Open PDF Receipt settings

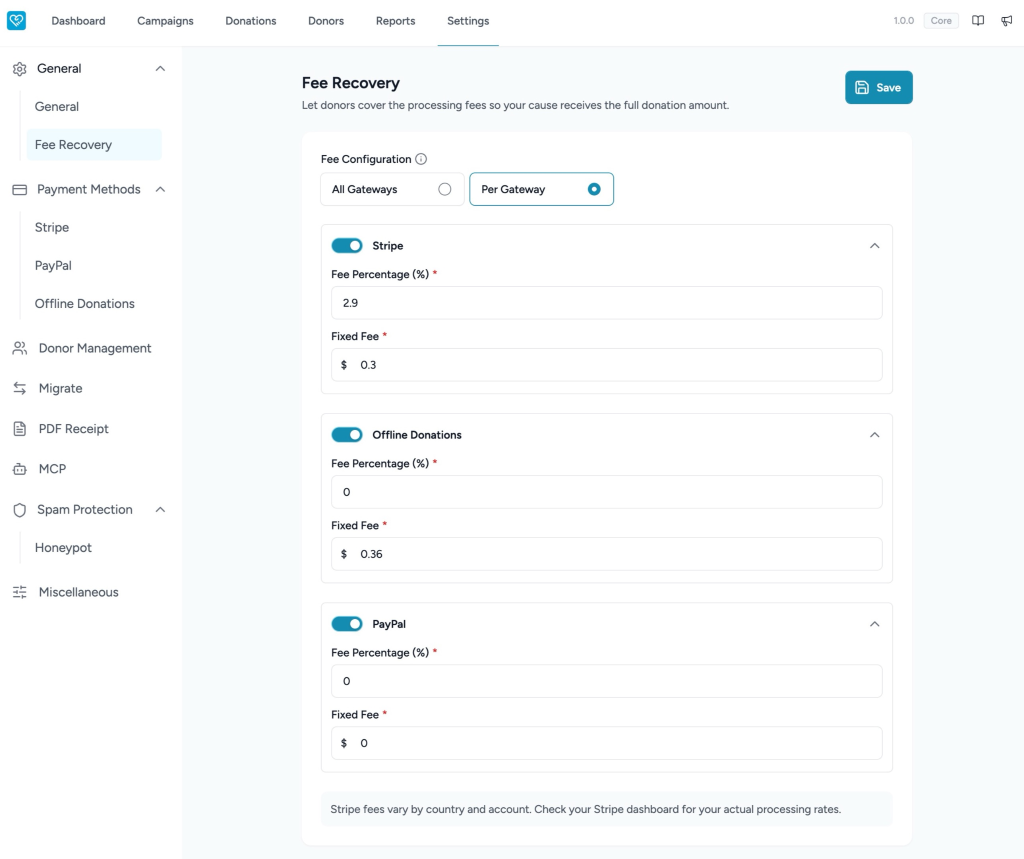tap(73, 429)
